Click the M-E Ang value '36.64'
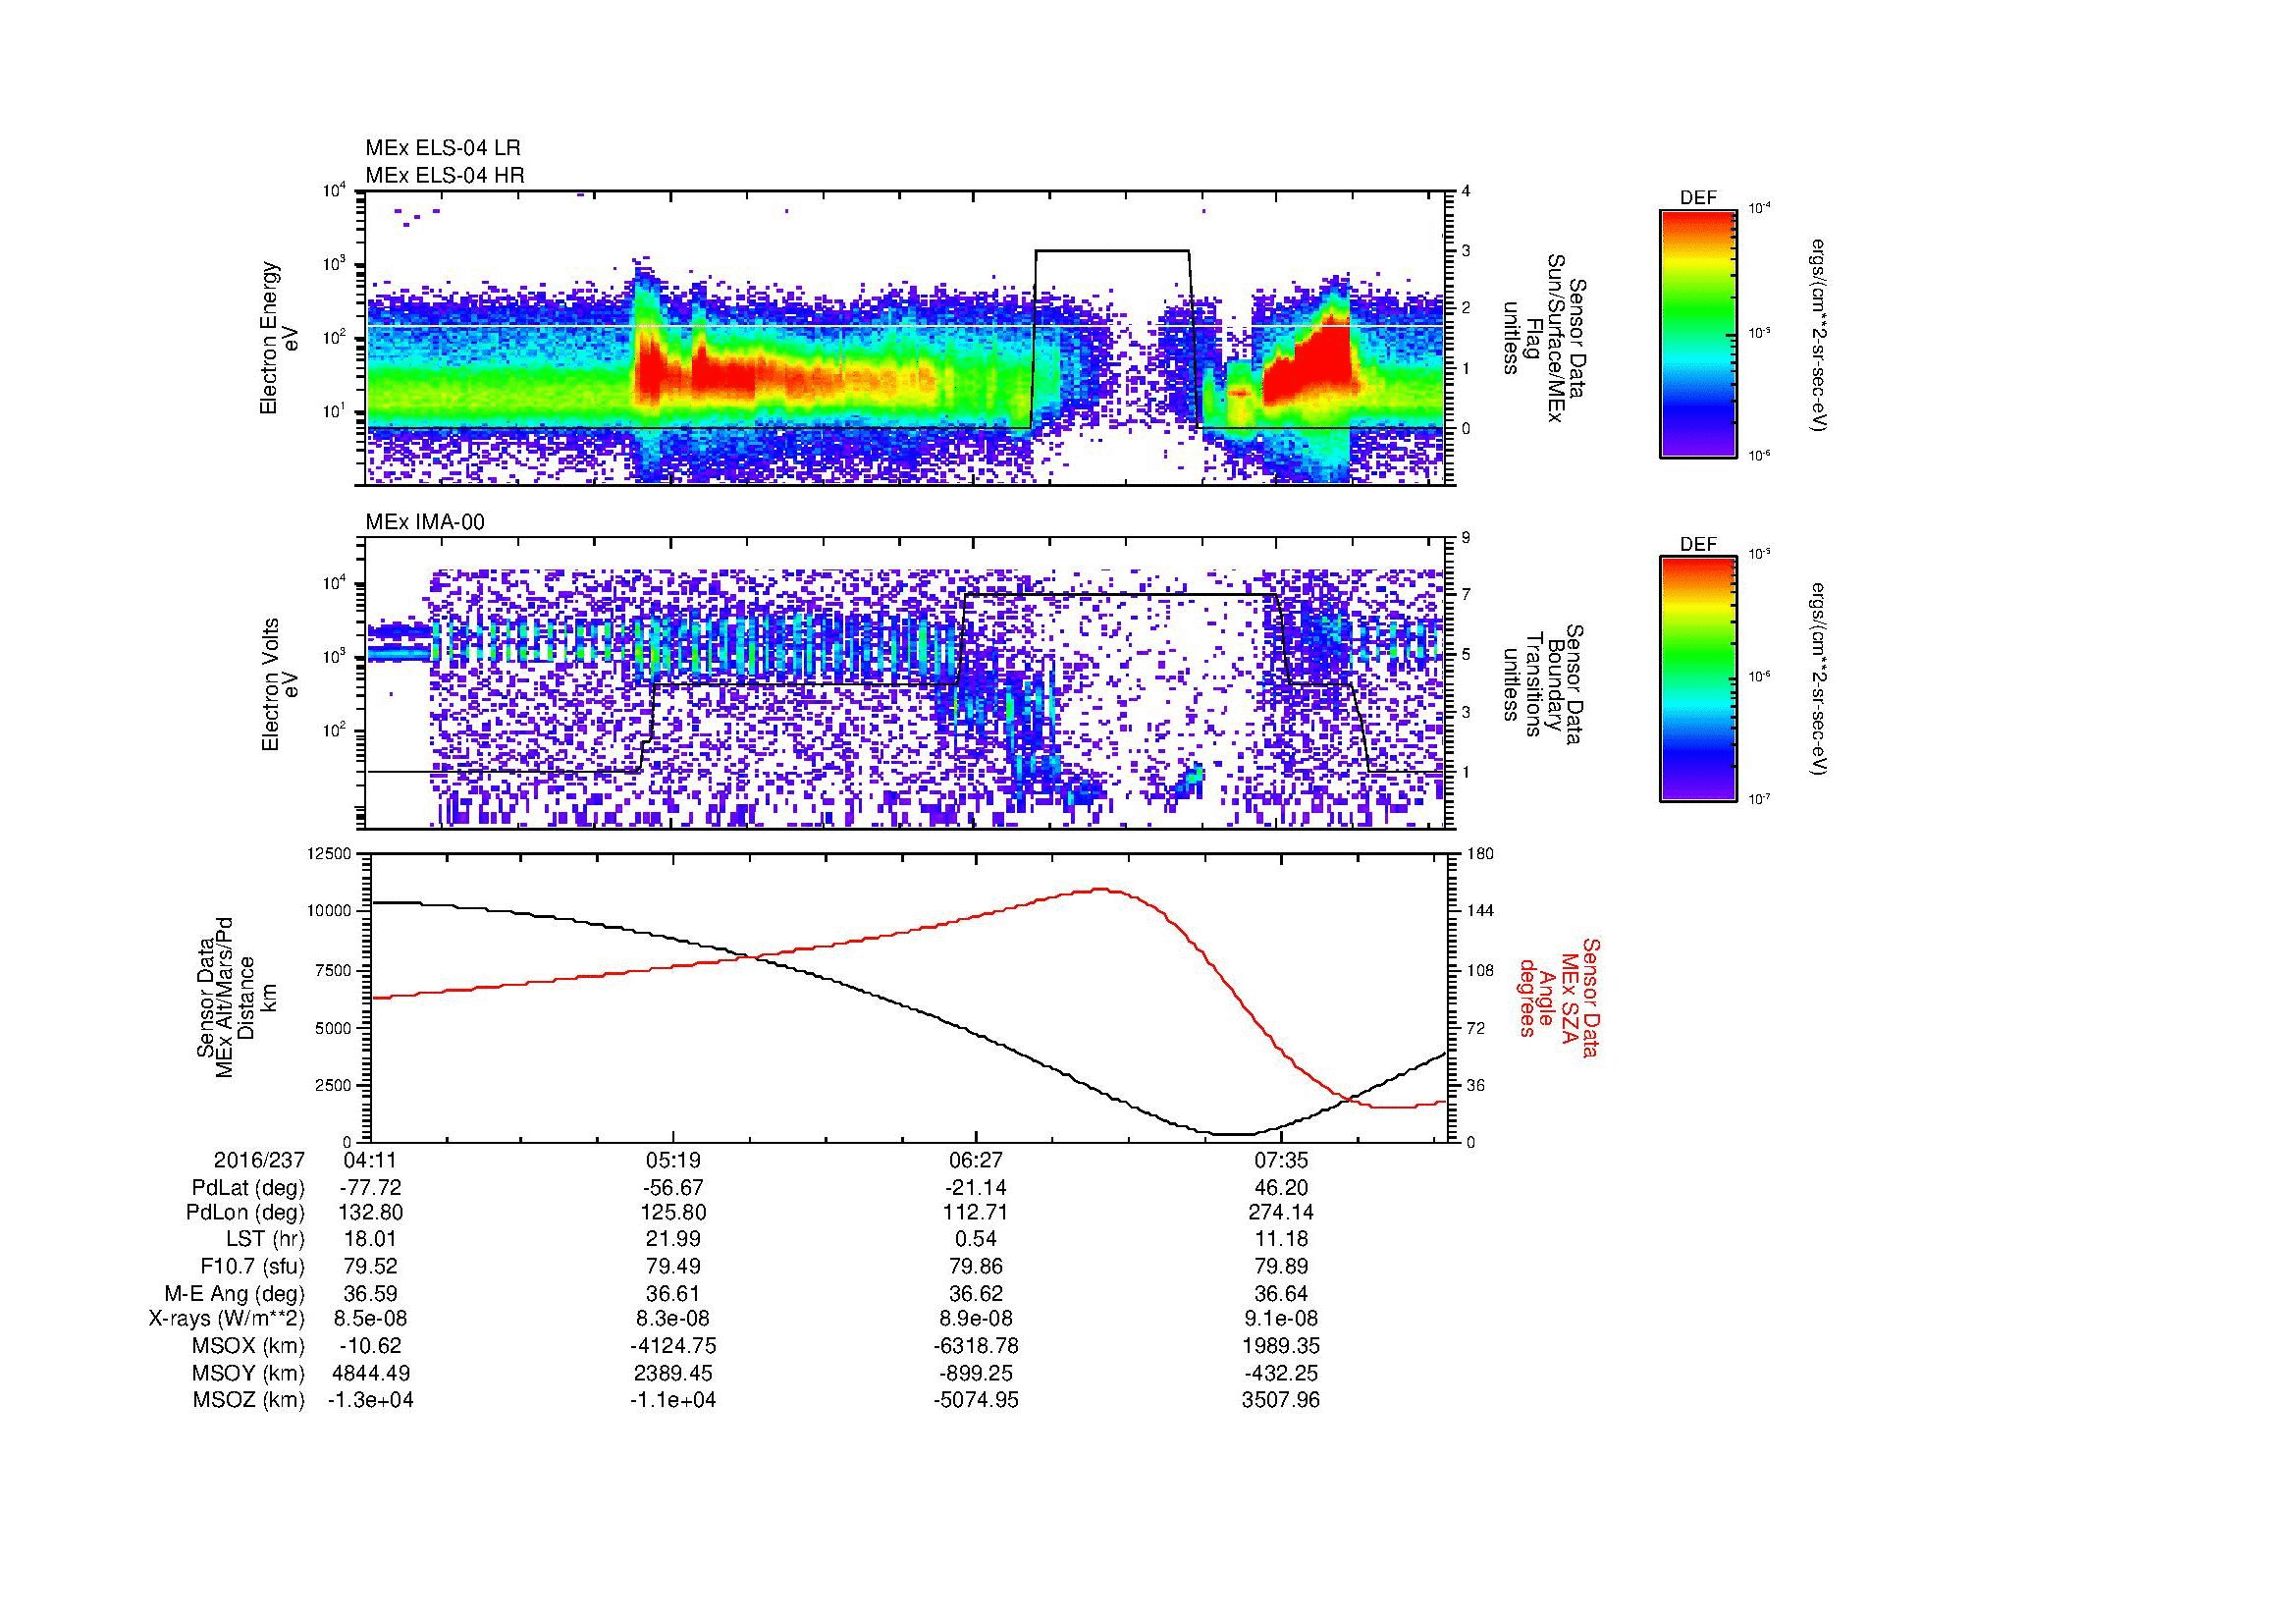The image size is (2296, 1623). coord(1281,1293)
